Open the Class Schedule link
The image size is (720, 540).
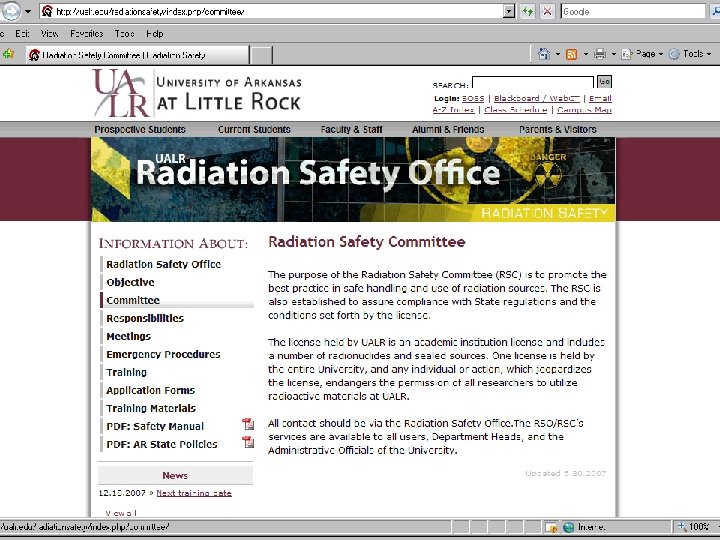point(516,110)
